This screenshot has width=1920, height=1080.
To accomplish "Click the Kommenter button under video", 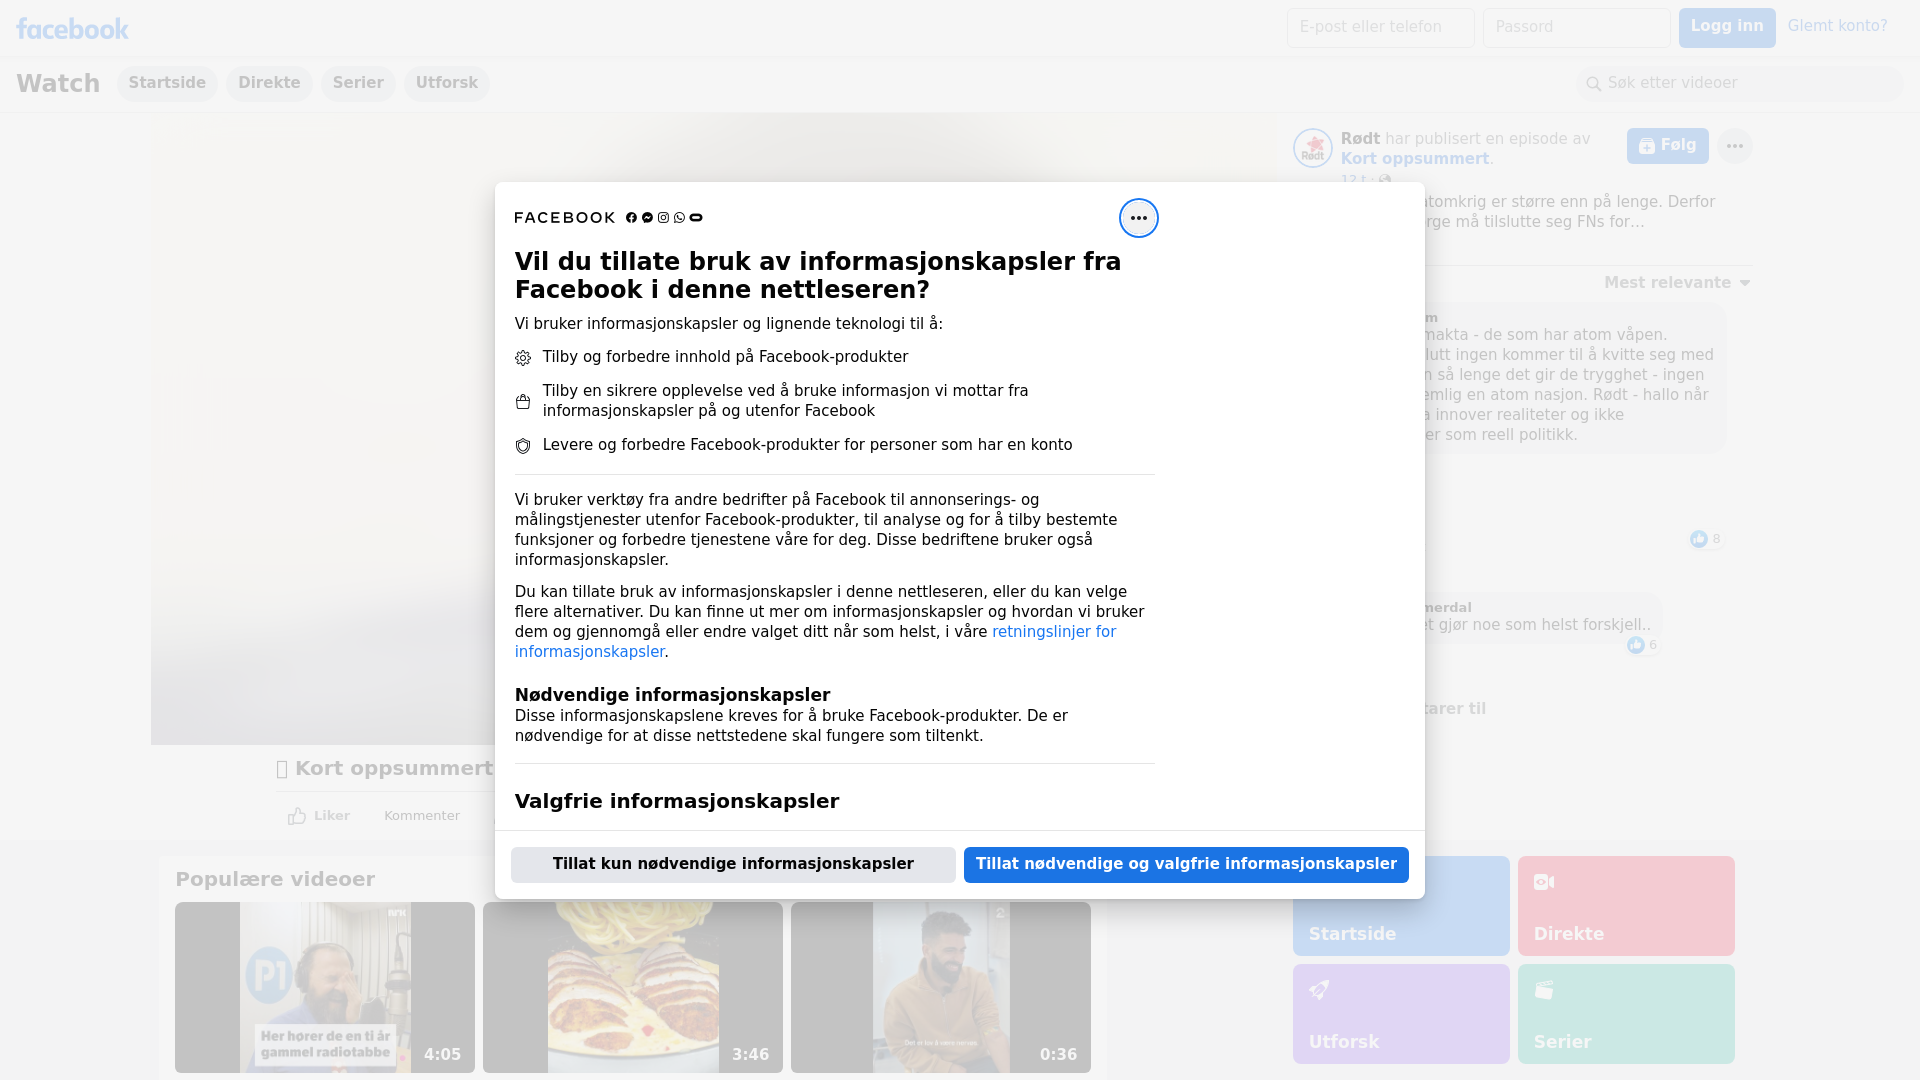I will (422, 816).
